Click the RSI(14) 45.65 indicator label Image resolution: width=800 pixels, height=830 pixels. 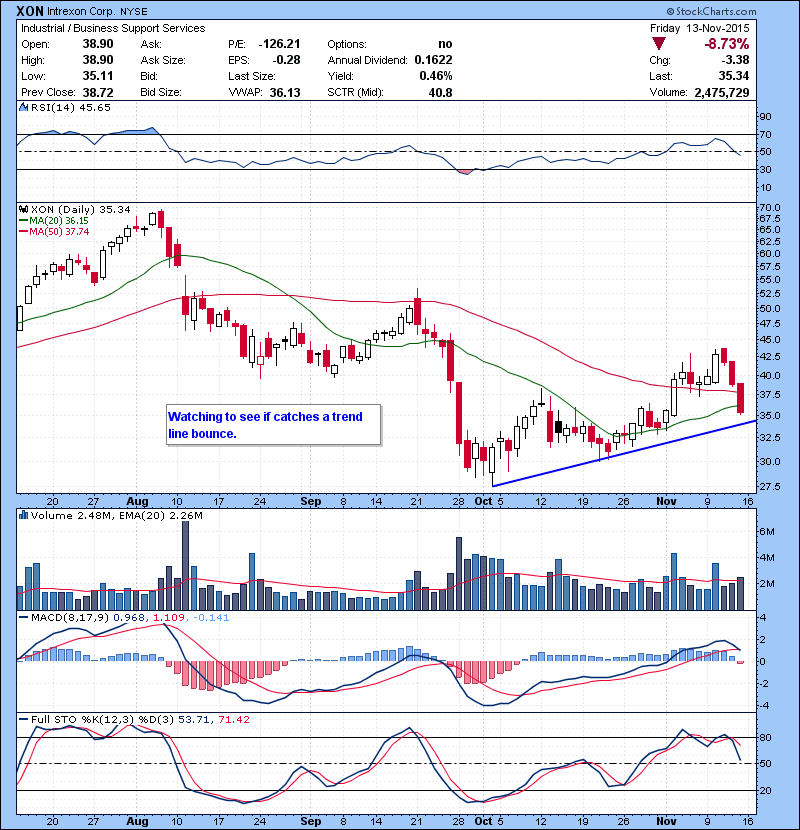[71, 107]
